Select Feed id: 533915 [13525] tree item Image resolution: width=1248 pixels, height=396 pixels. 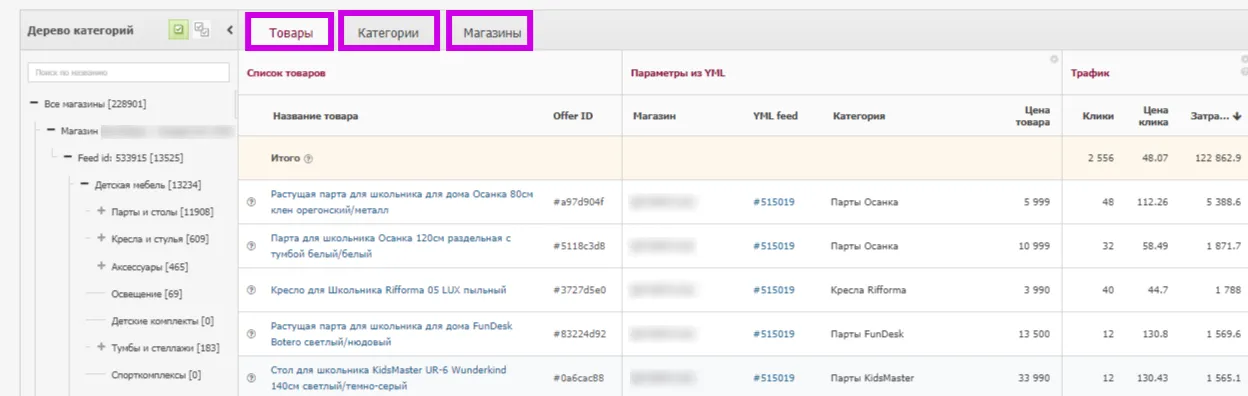(x=130, y=158)
